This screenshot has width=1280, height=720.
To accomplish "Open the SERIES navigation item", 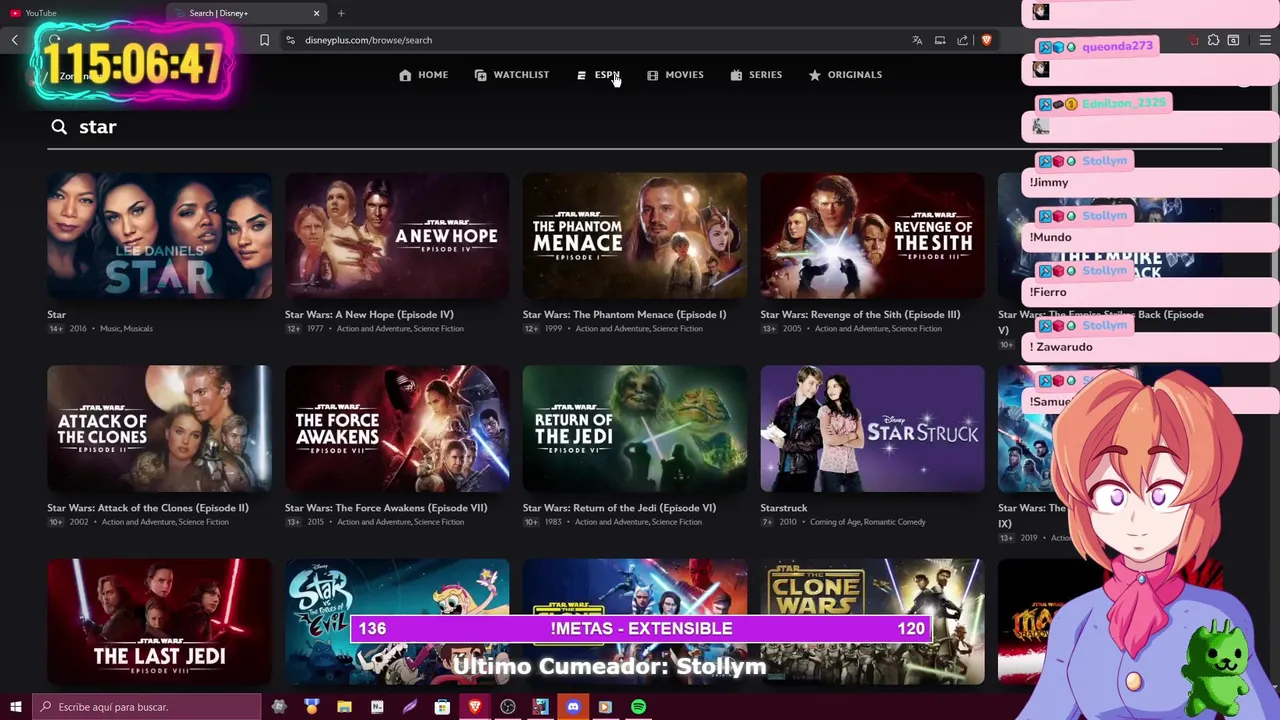I will click(756, 75).
